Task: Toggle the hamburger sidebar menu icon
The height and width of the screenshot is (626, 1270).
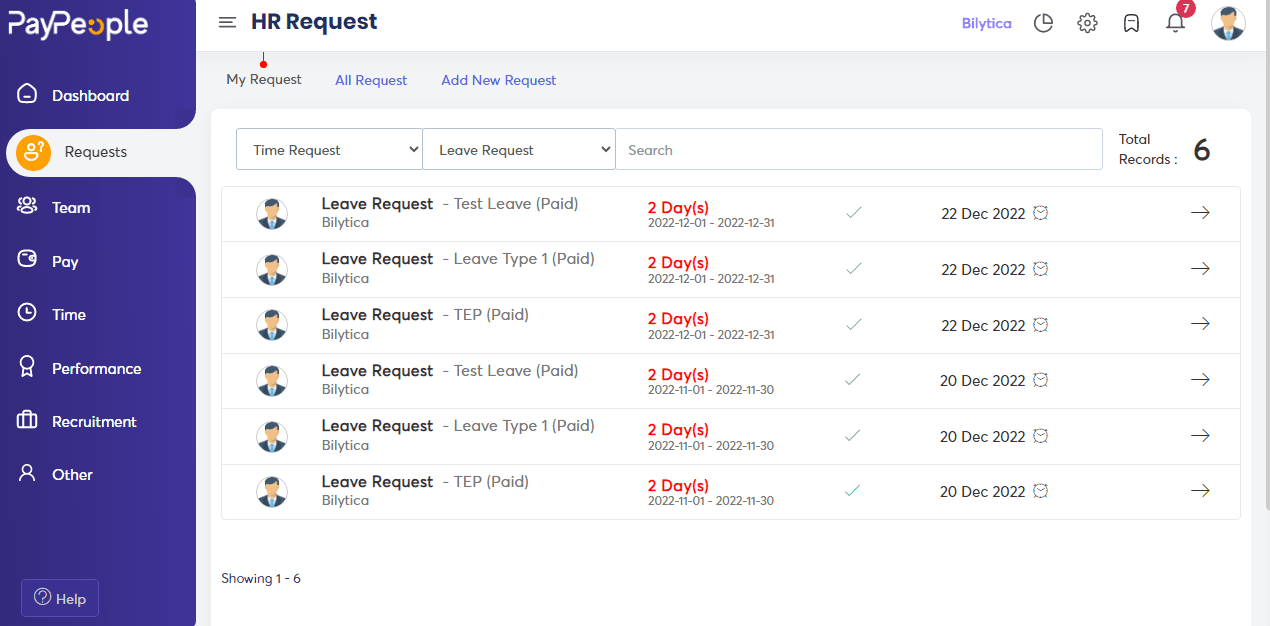Action: click(227, 22)
